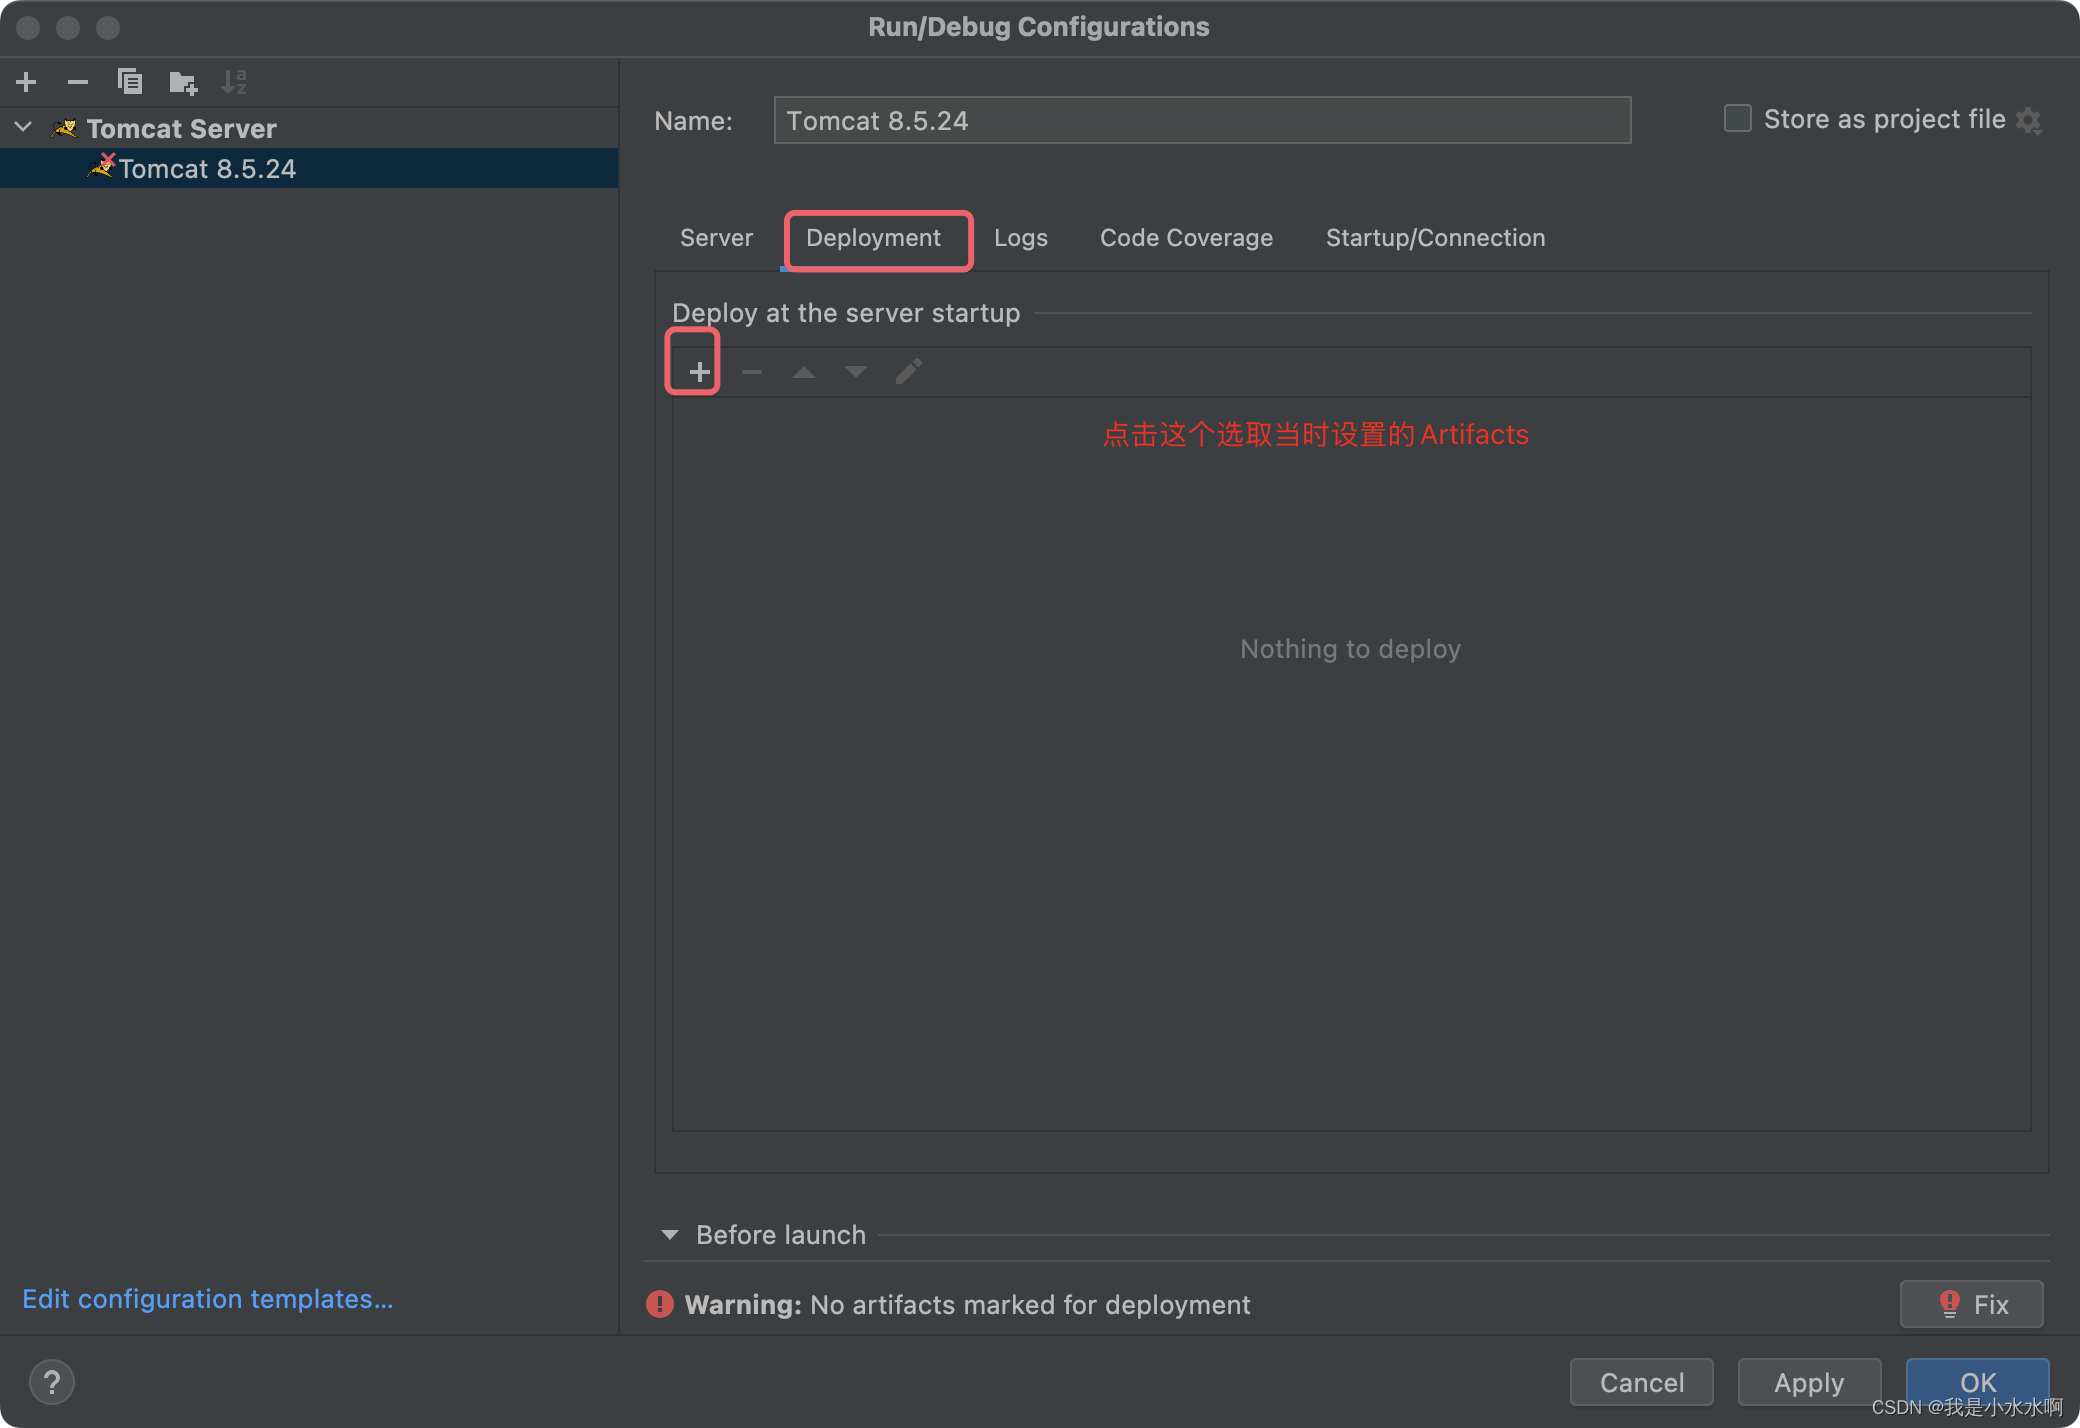The width and height of the screenshot is (2080, 1428).
Task: Move the deployment item down
Action: [856, 372]
